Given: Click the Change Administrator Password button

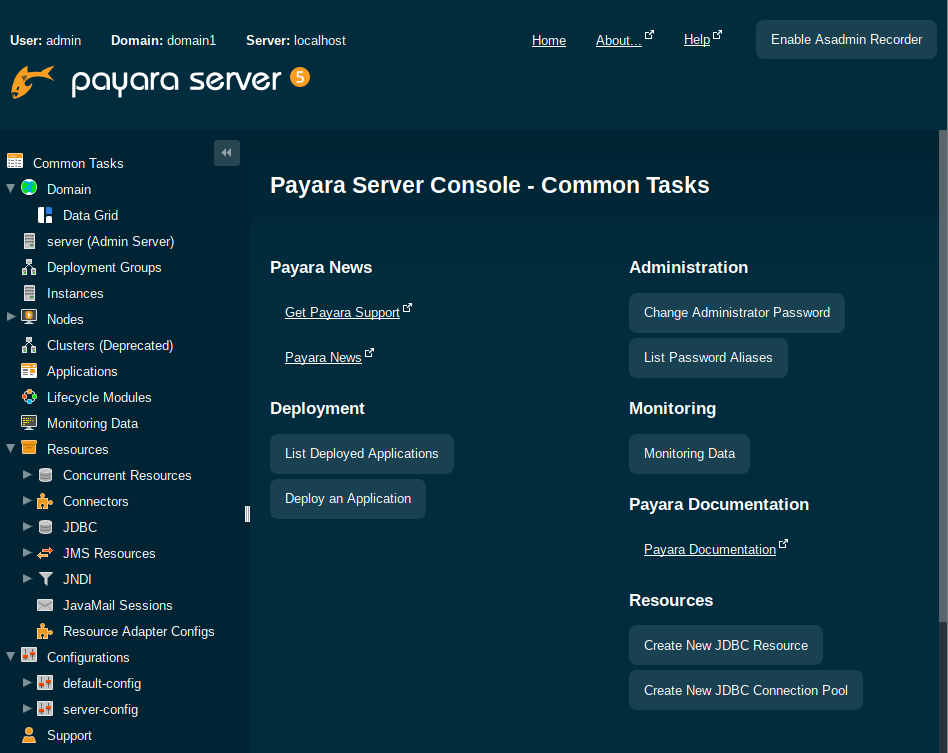Looking at the screenshot, I should (x=737, y=312).
